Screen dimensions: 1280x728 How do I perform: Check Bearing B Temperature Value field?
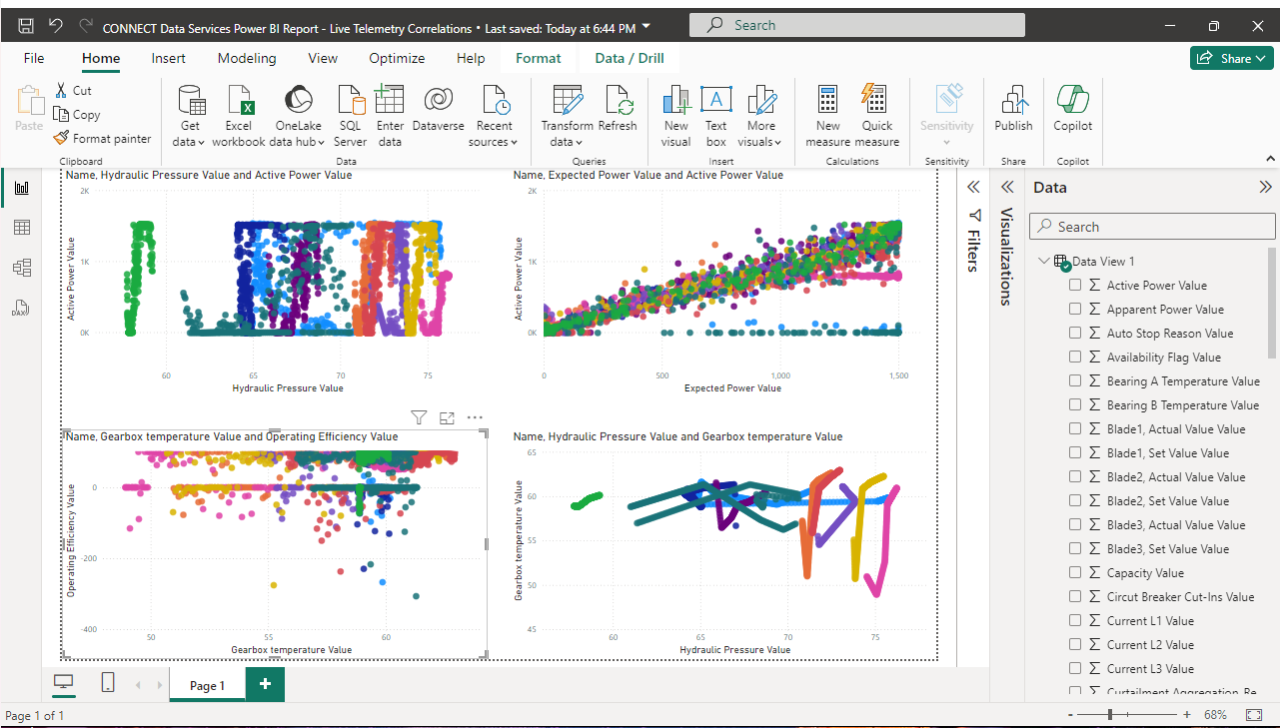coord(1076,405)
